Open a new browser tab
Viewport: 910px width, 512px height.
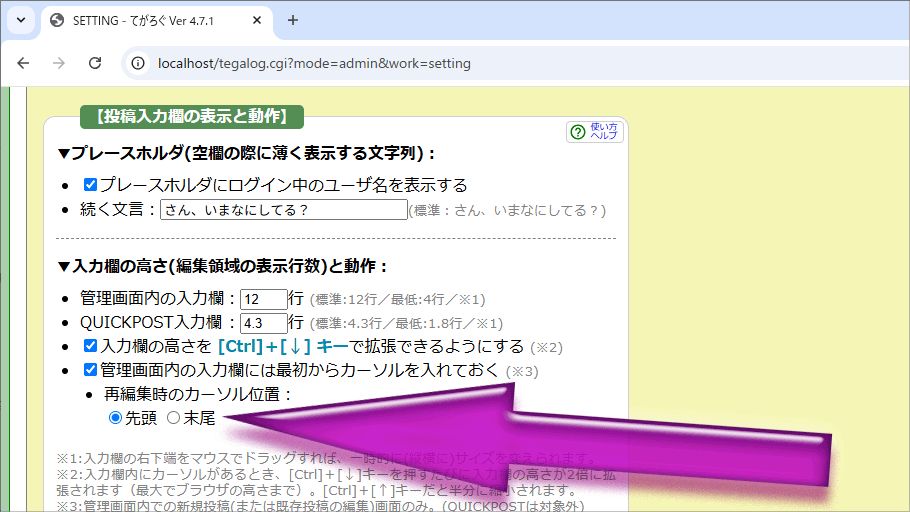click(293, 20)
